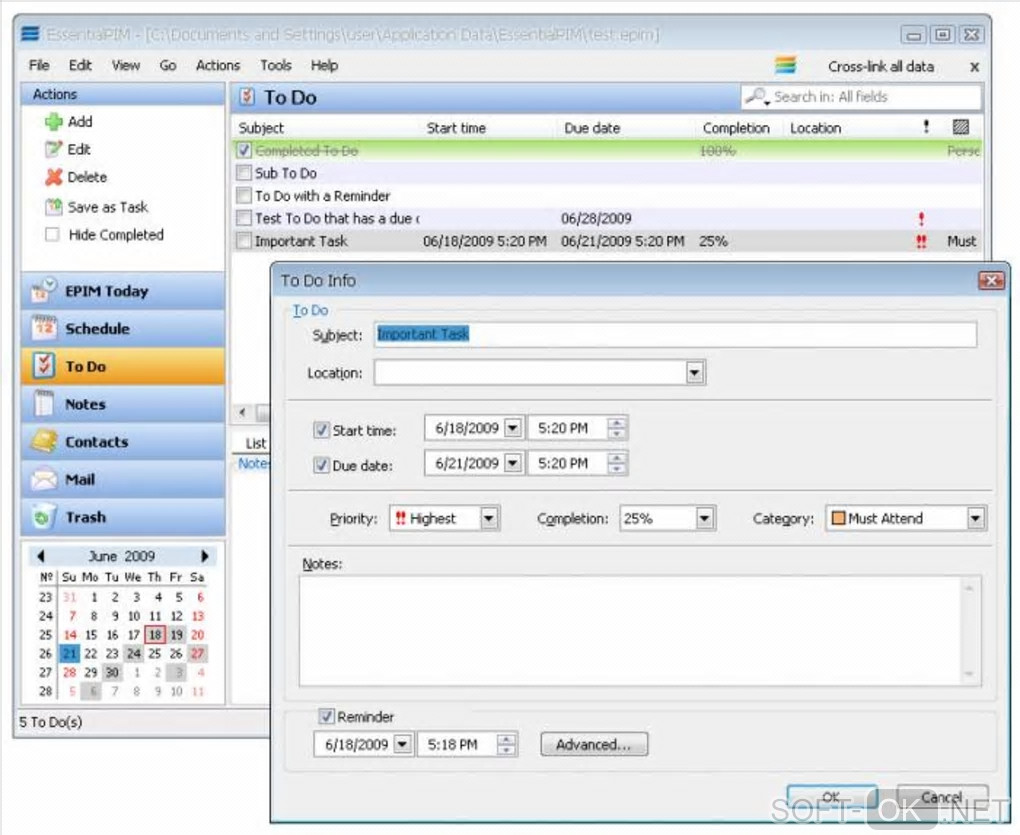Viewport: 1020px width, 835px height.
Task: Check the Important Task row checkbox
Action: [x=244, y=241]
